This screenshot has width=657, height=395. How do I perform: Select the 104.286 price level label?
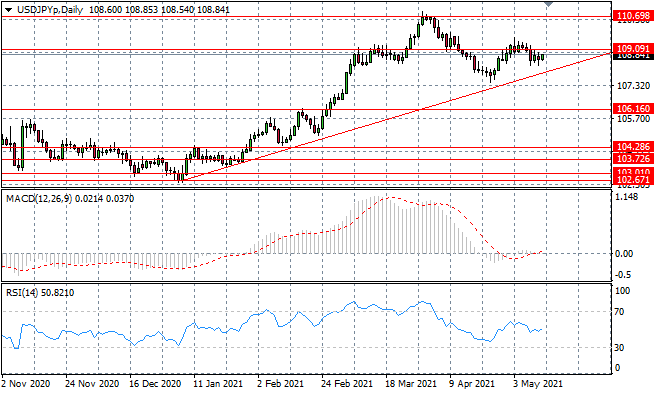(633, 147)
